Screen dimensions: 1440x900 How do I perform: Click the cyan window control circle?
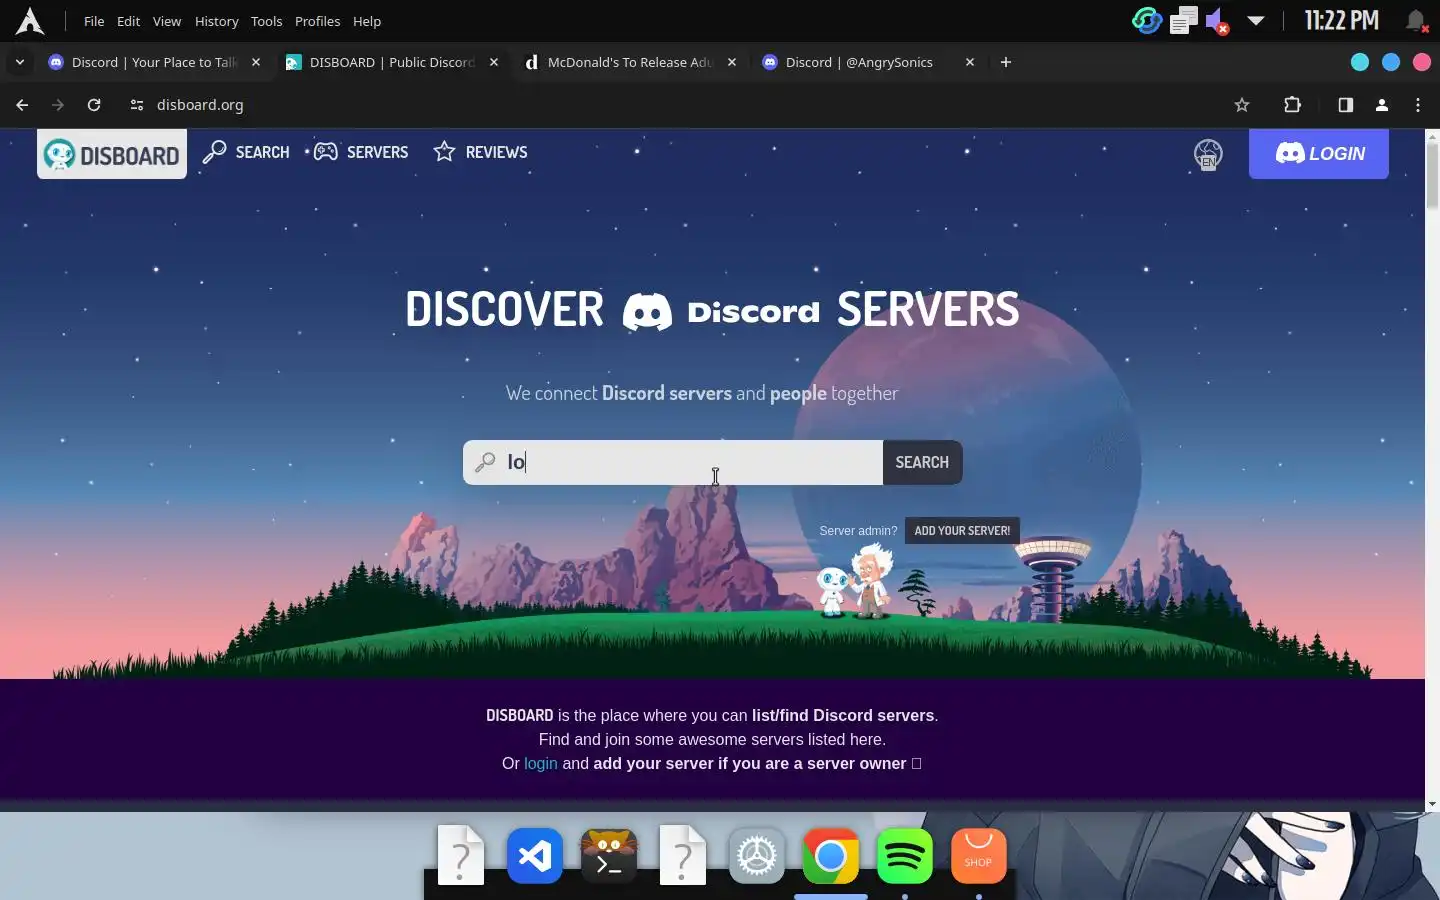point(1360,62)
